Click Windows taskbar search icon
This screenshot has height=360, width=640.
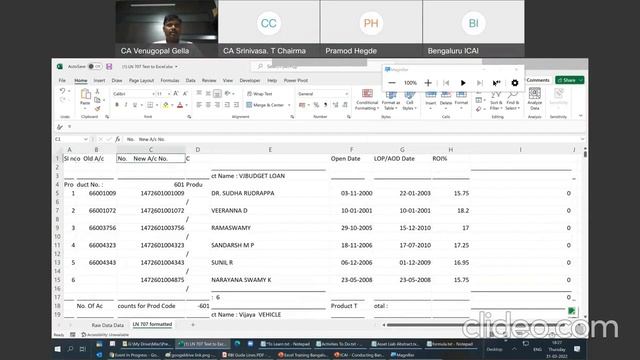(x=70, y=349)
